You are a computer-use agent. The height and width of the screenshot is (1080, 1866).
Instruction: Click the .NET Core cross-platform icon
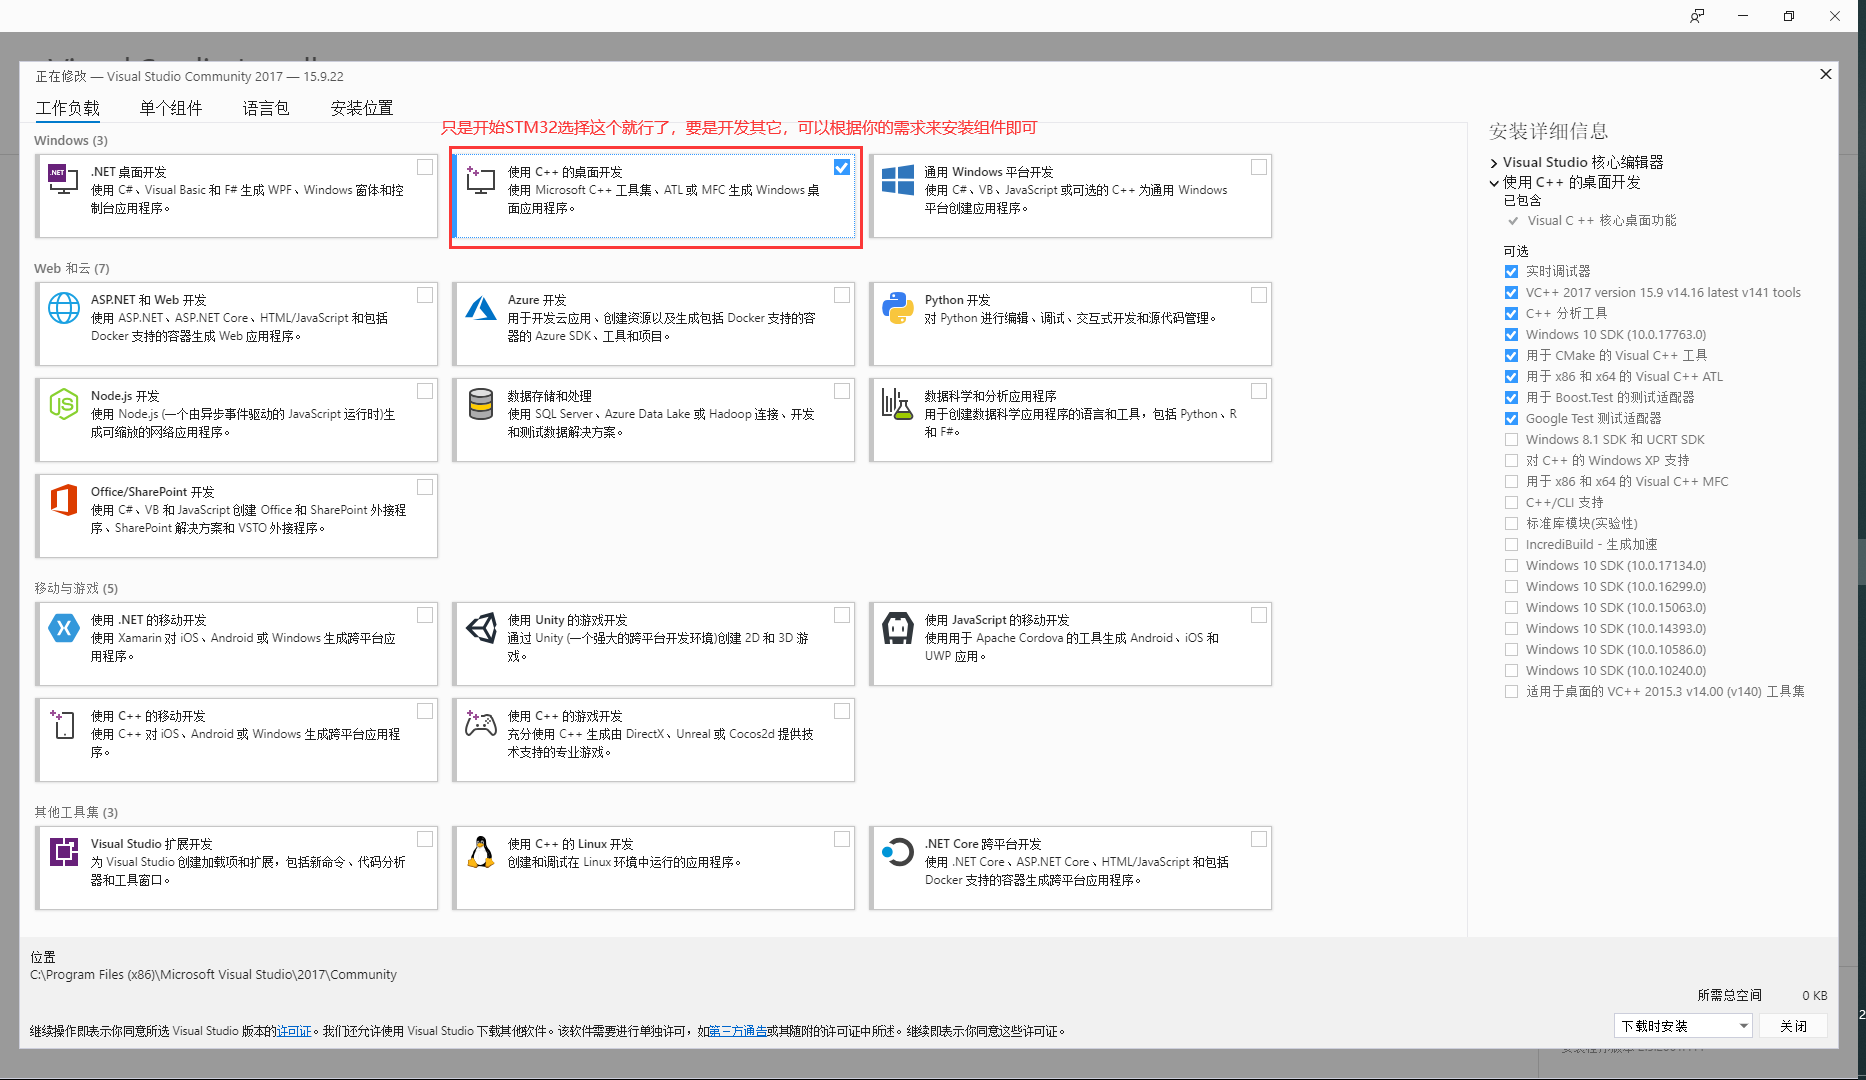click(x=897, y=851)
